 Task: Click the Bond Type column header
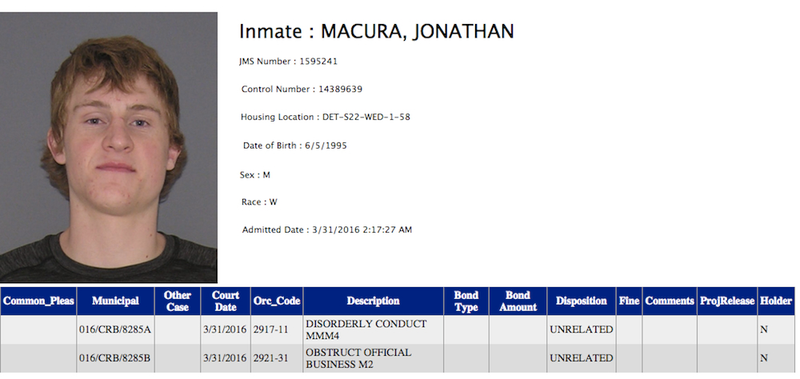click(x=466, y=301)
